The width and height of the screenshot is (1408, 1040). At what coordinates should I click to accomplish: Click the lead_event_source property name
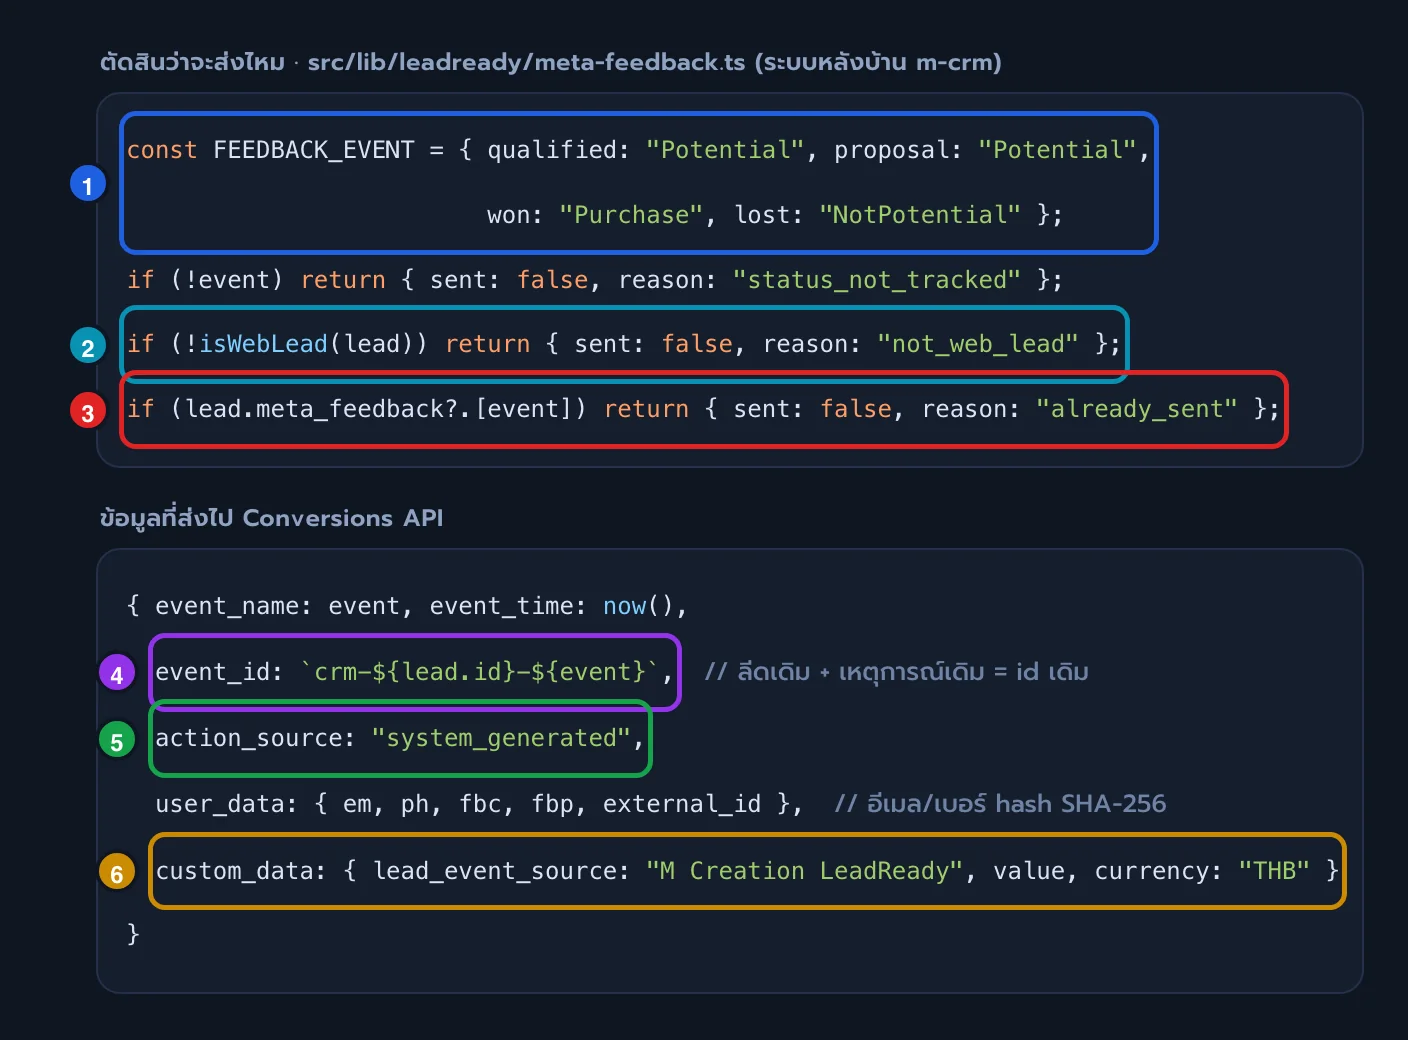(495, 871)
